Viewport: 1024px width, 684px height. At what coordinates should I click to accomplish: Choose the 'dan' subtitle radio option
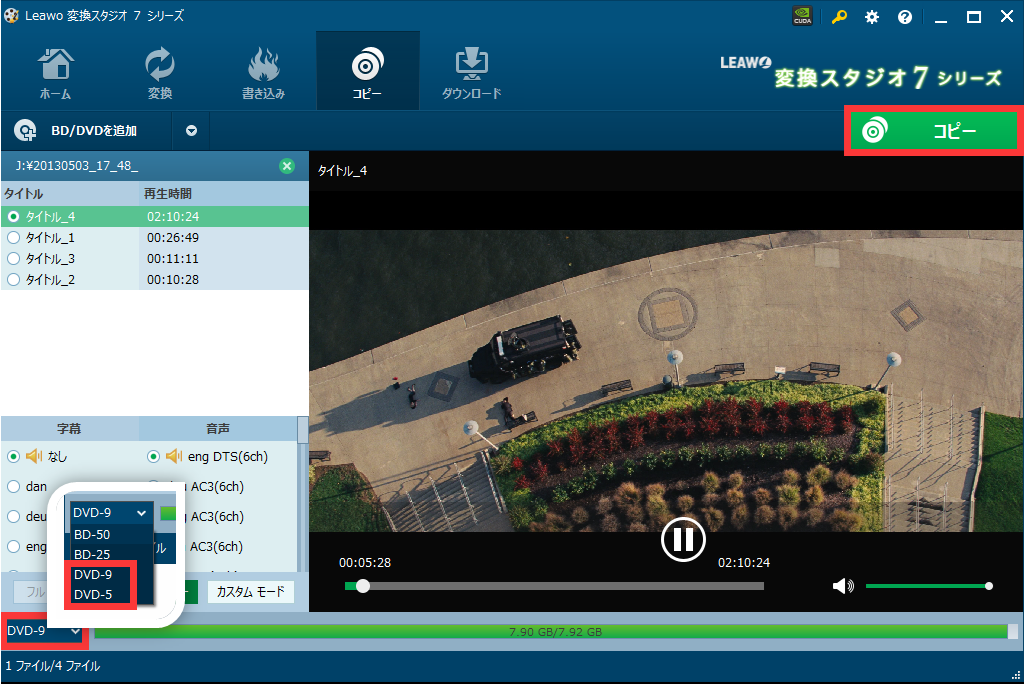(14, 487)
